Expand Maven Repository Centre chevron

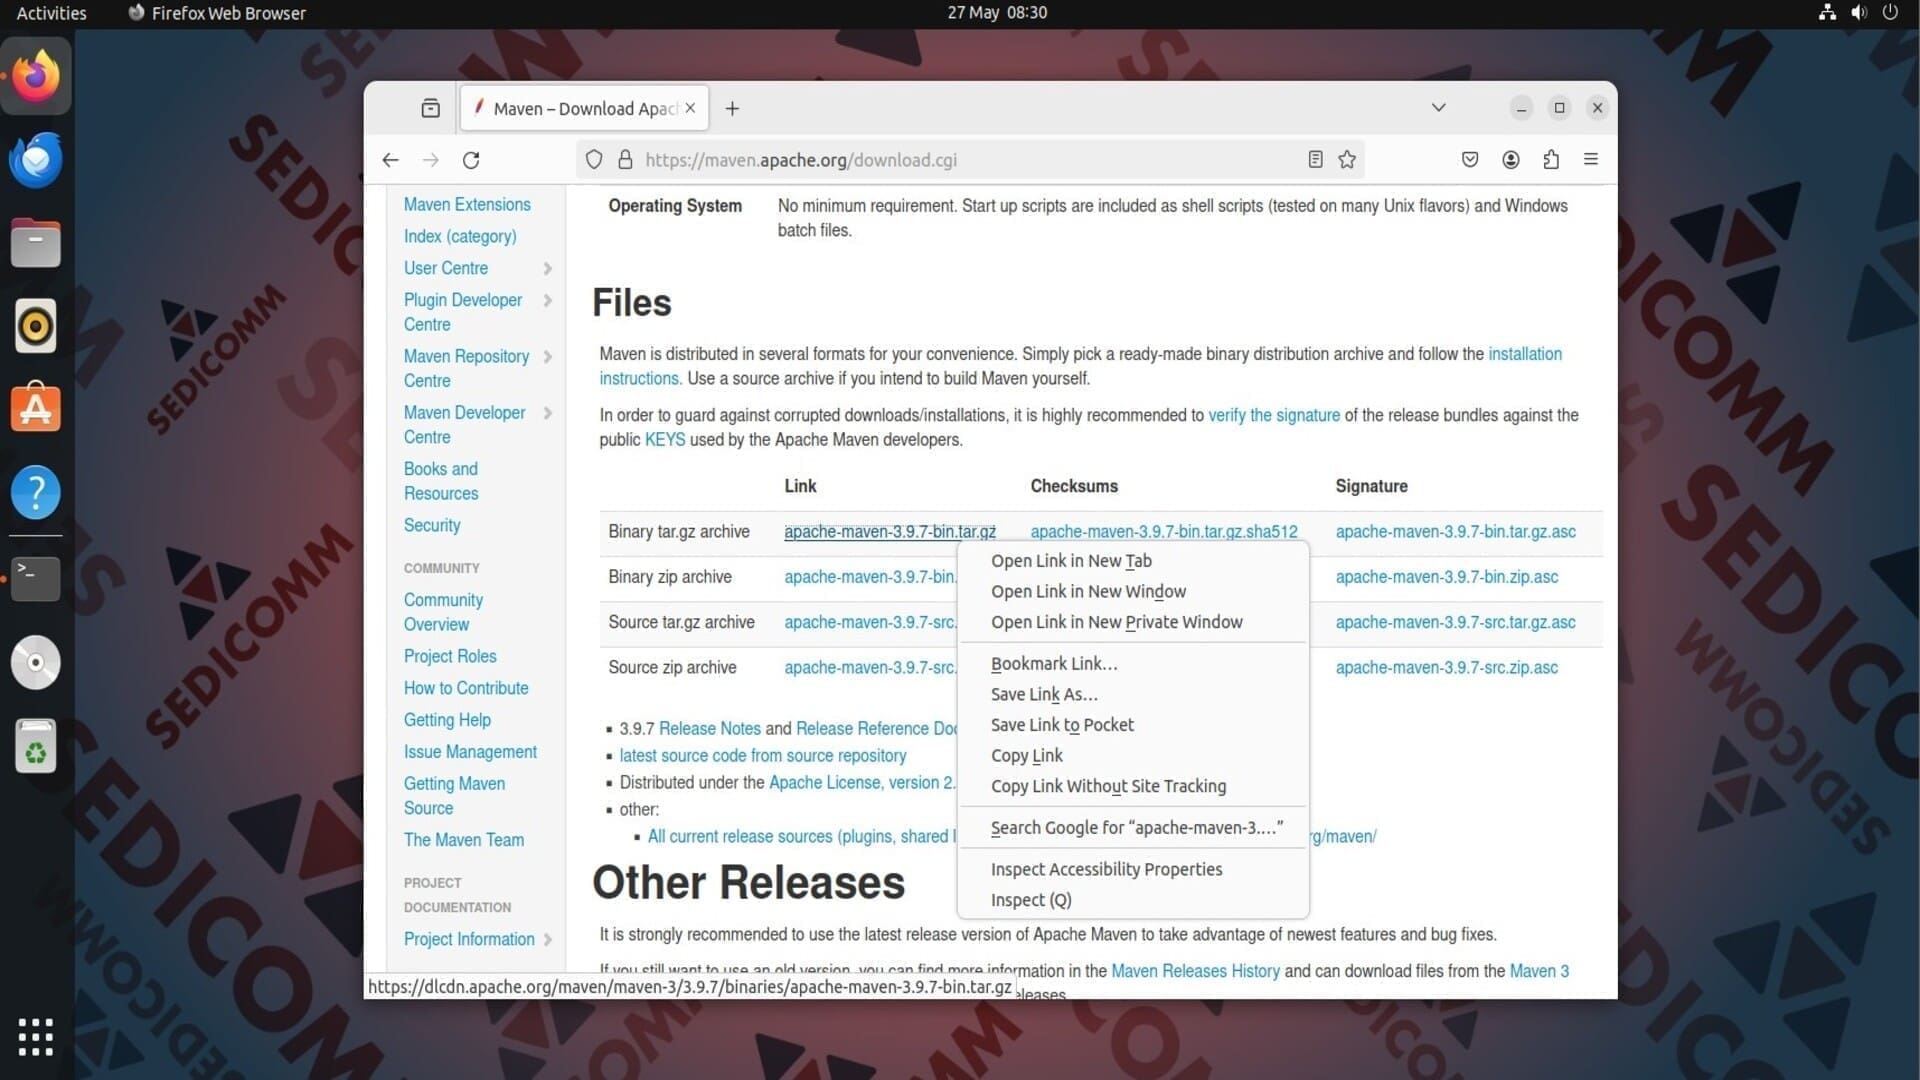[548, 357]
